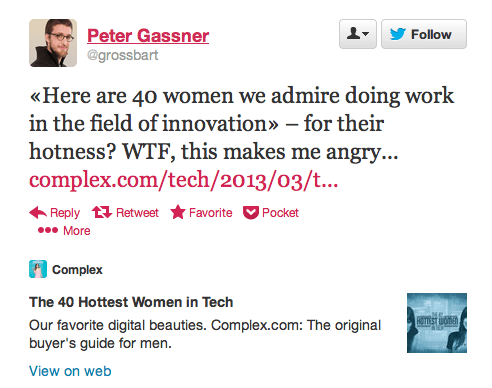
Task: Click the @grossbart handle
Action: point(123,55)
